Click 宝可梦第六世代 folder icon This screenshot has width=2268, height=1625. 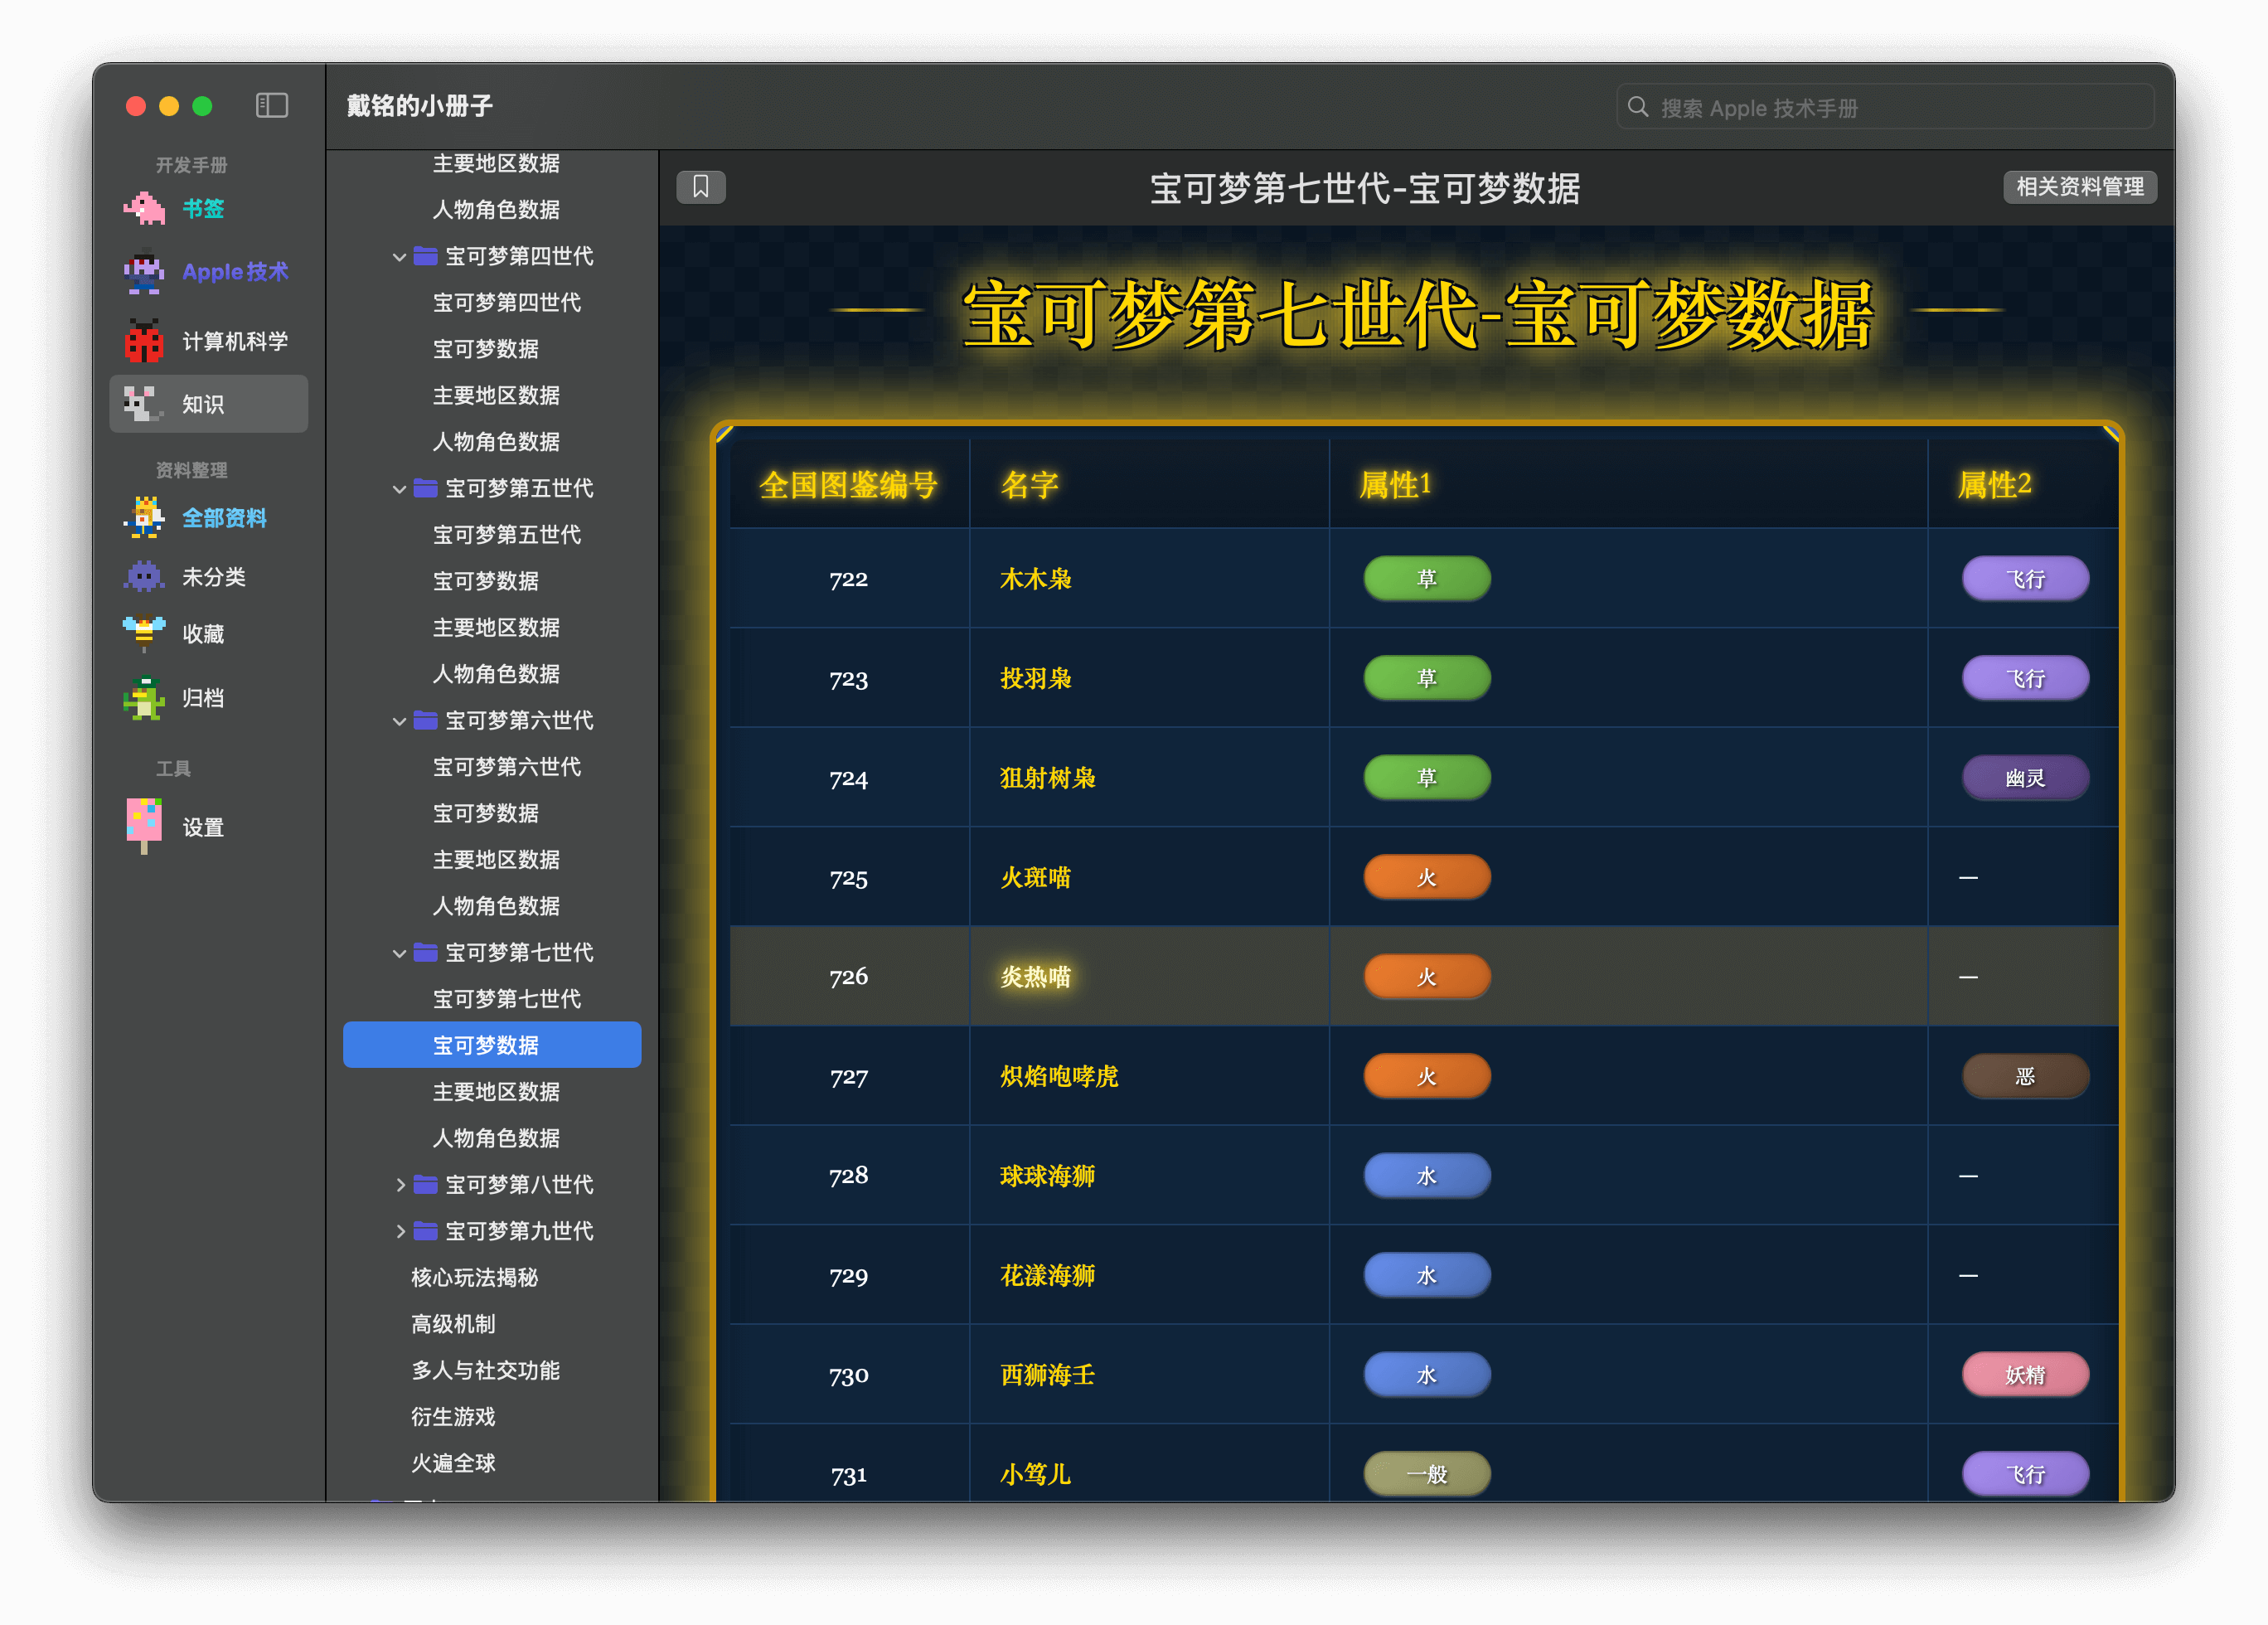tap(426, 720)
